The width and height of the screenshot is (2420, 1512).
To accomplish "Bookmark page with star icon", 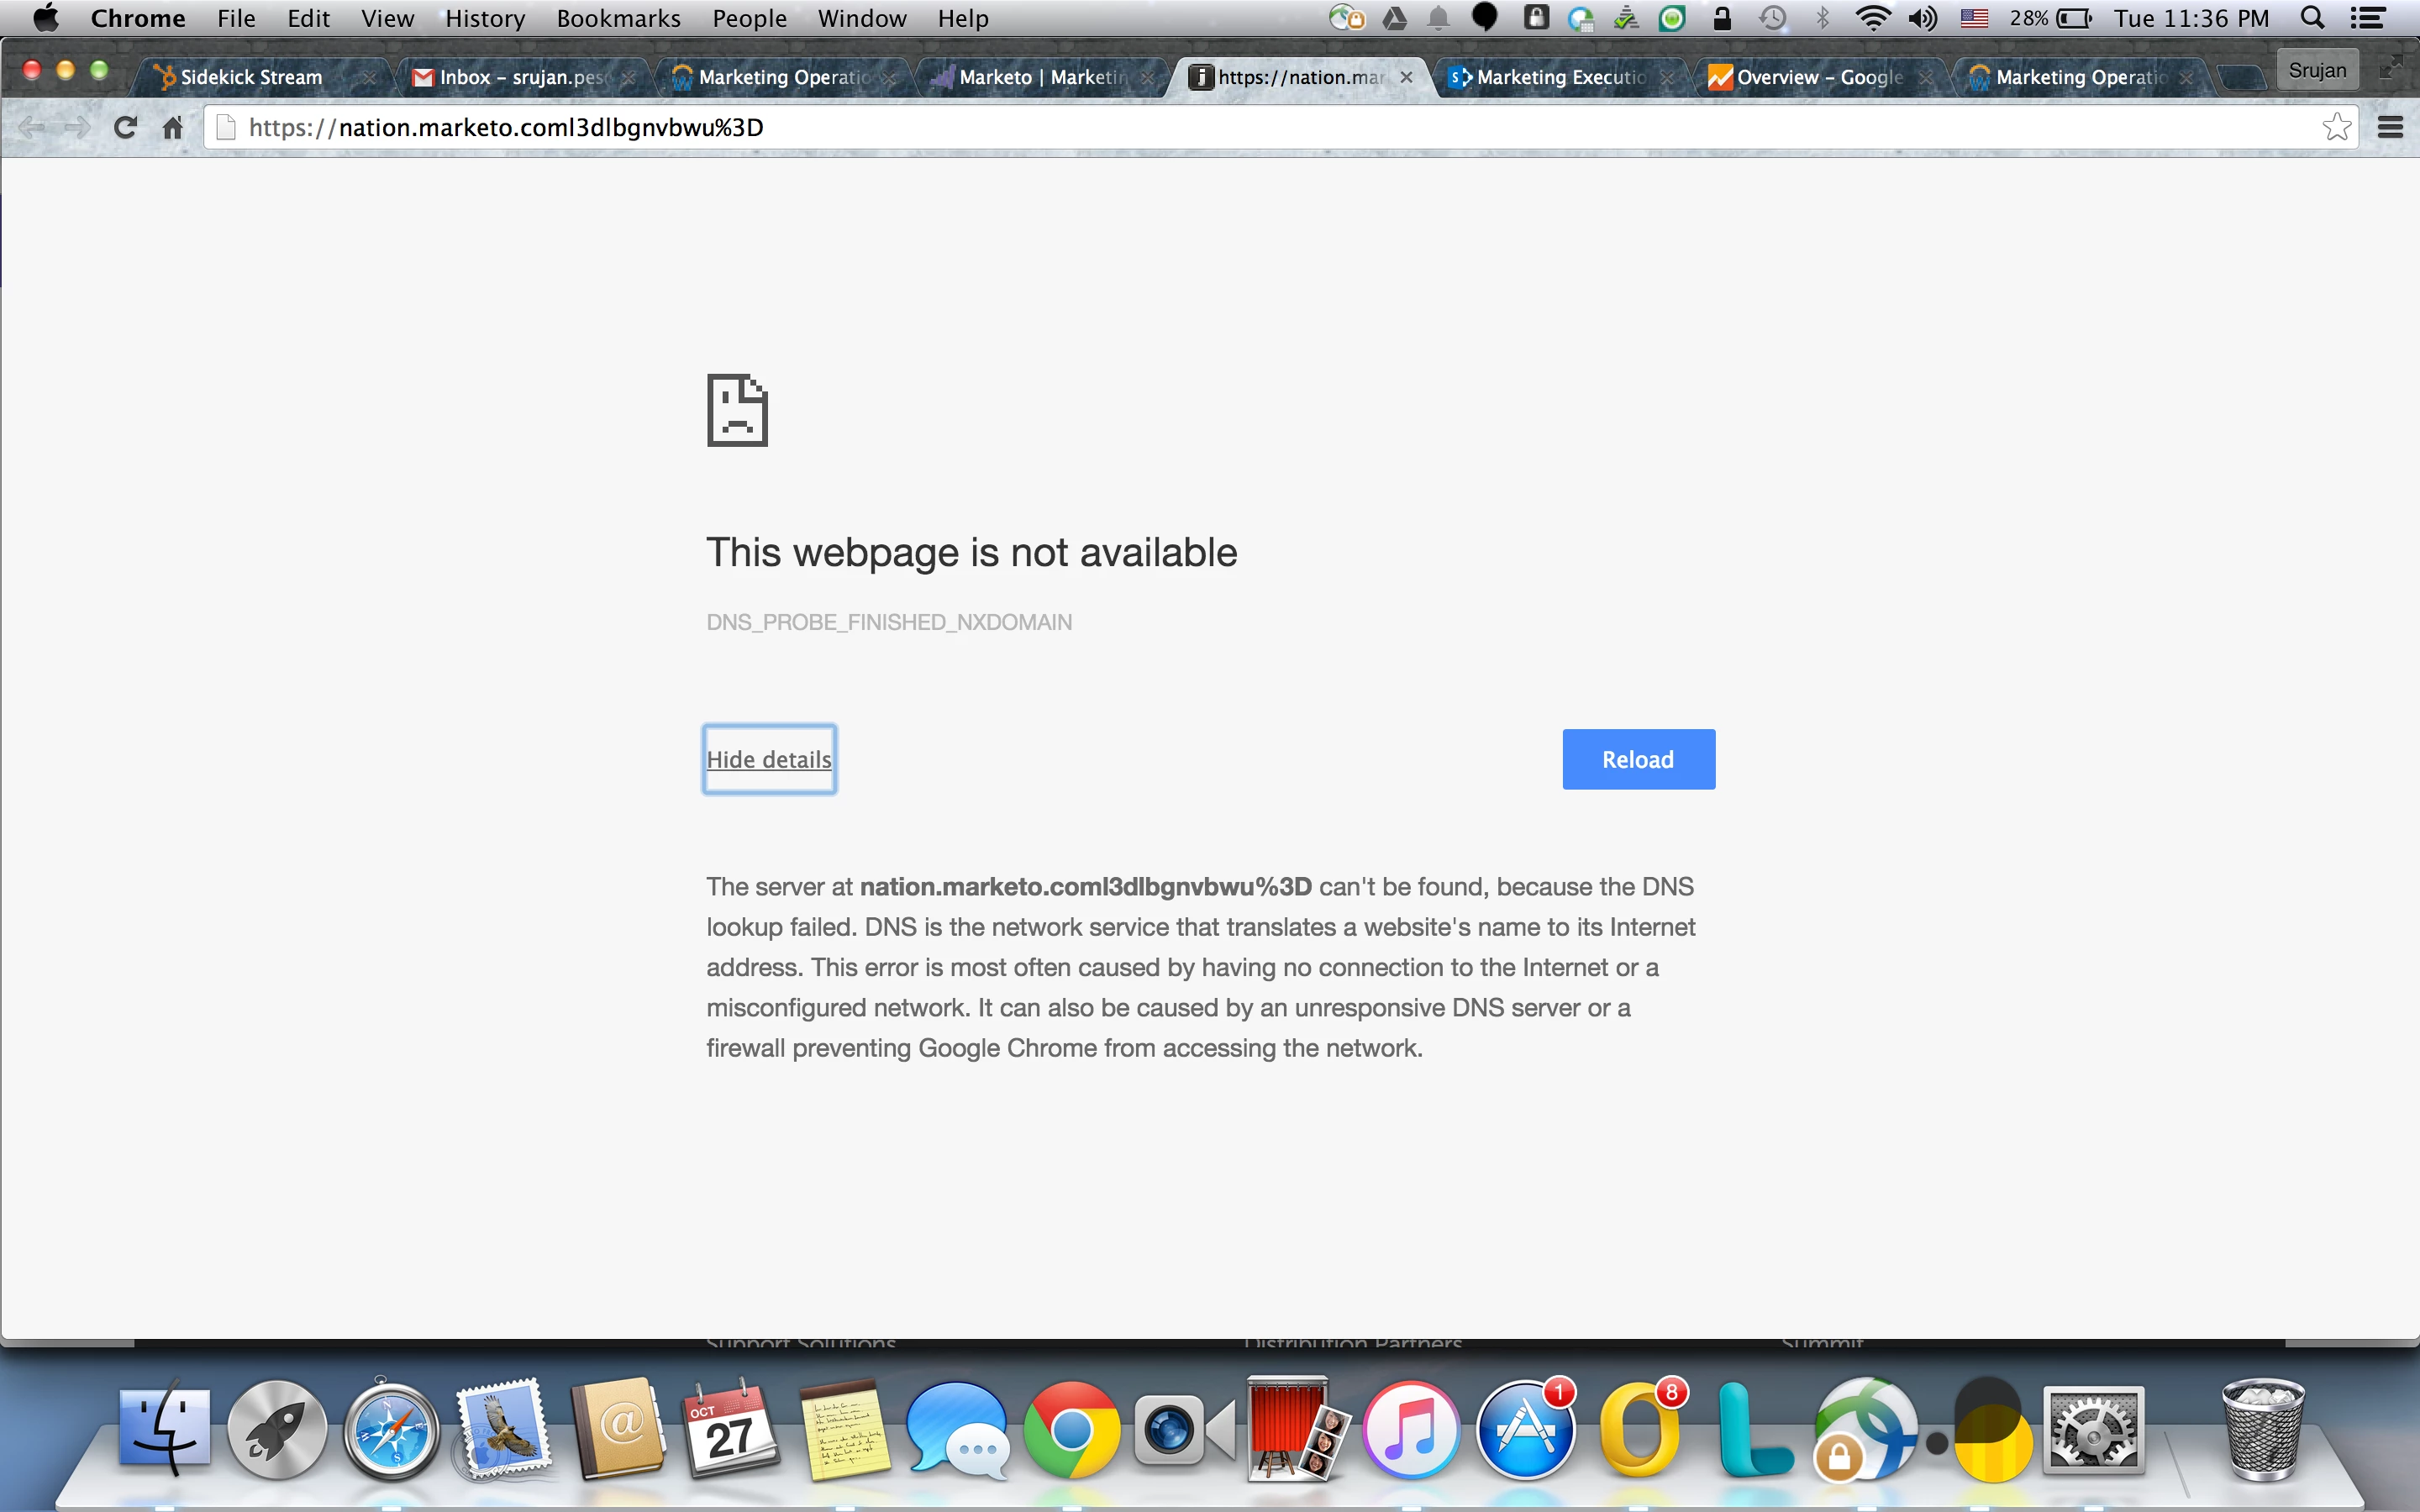I will pyautogui.click(x=2336, y=127).
